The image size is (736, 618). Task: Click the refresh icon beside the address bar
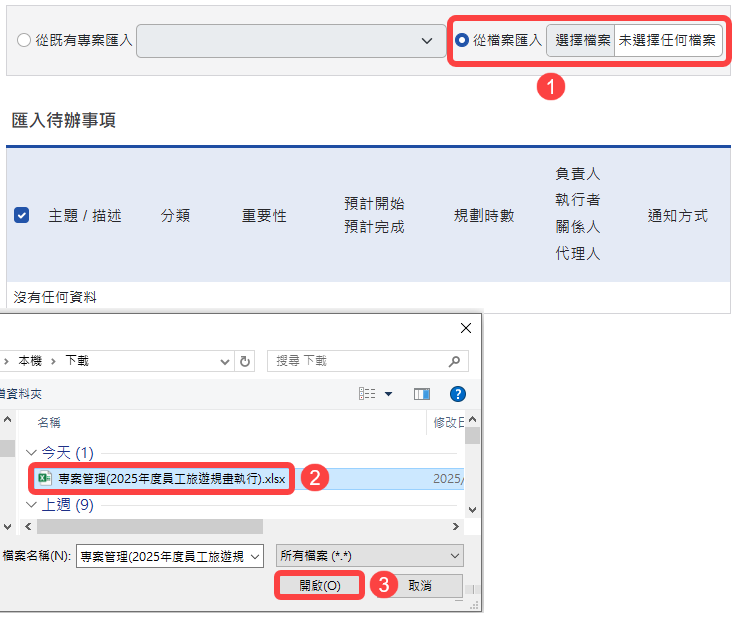(246, 361)
